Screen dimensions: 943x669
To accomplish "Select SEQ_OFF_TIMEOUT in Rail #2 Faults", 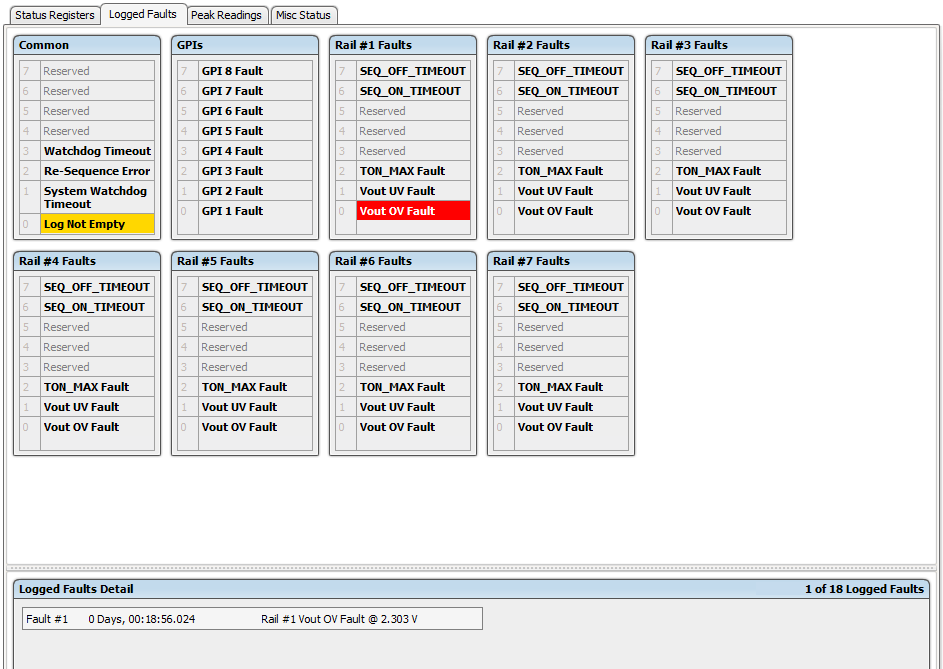I will (x=570, y=70).
